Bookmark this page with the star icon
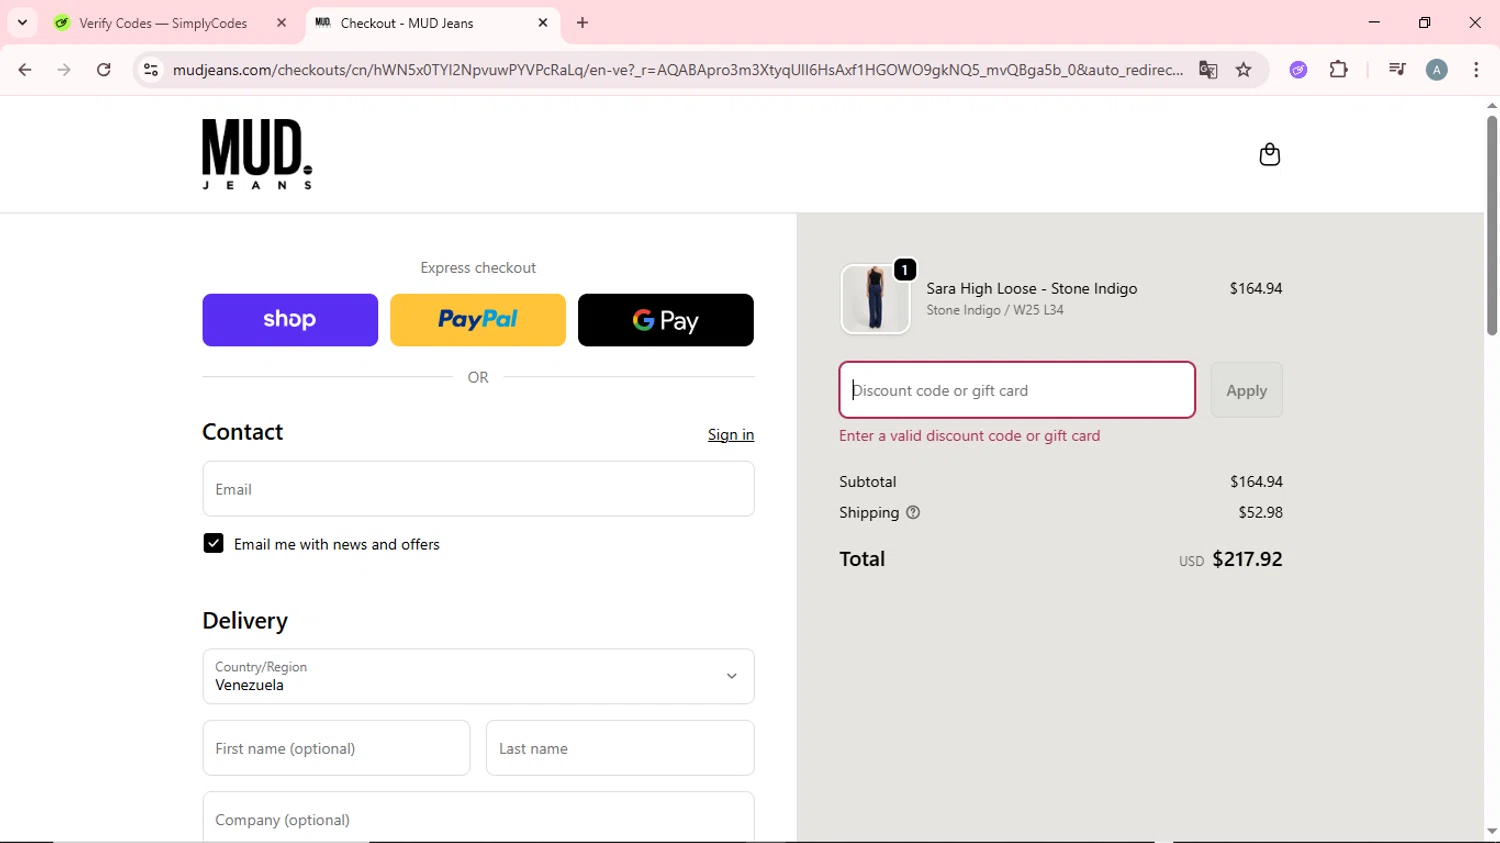Screen dimensions: 1500x843 [x=1244, y=70]
